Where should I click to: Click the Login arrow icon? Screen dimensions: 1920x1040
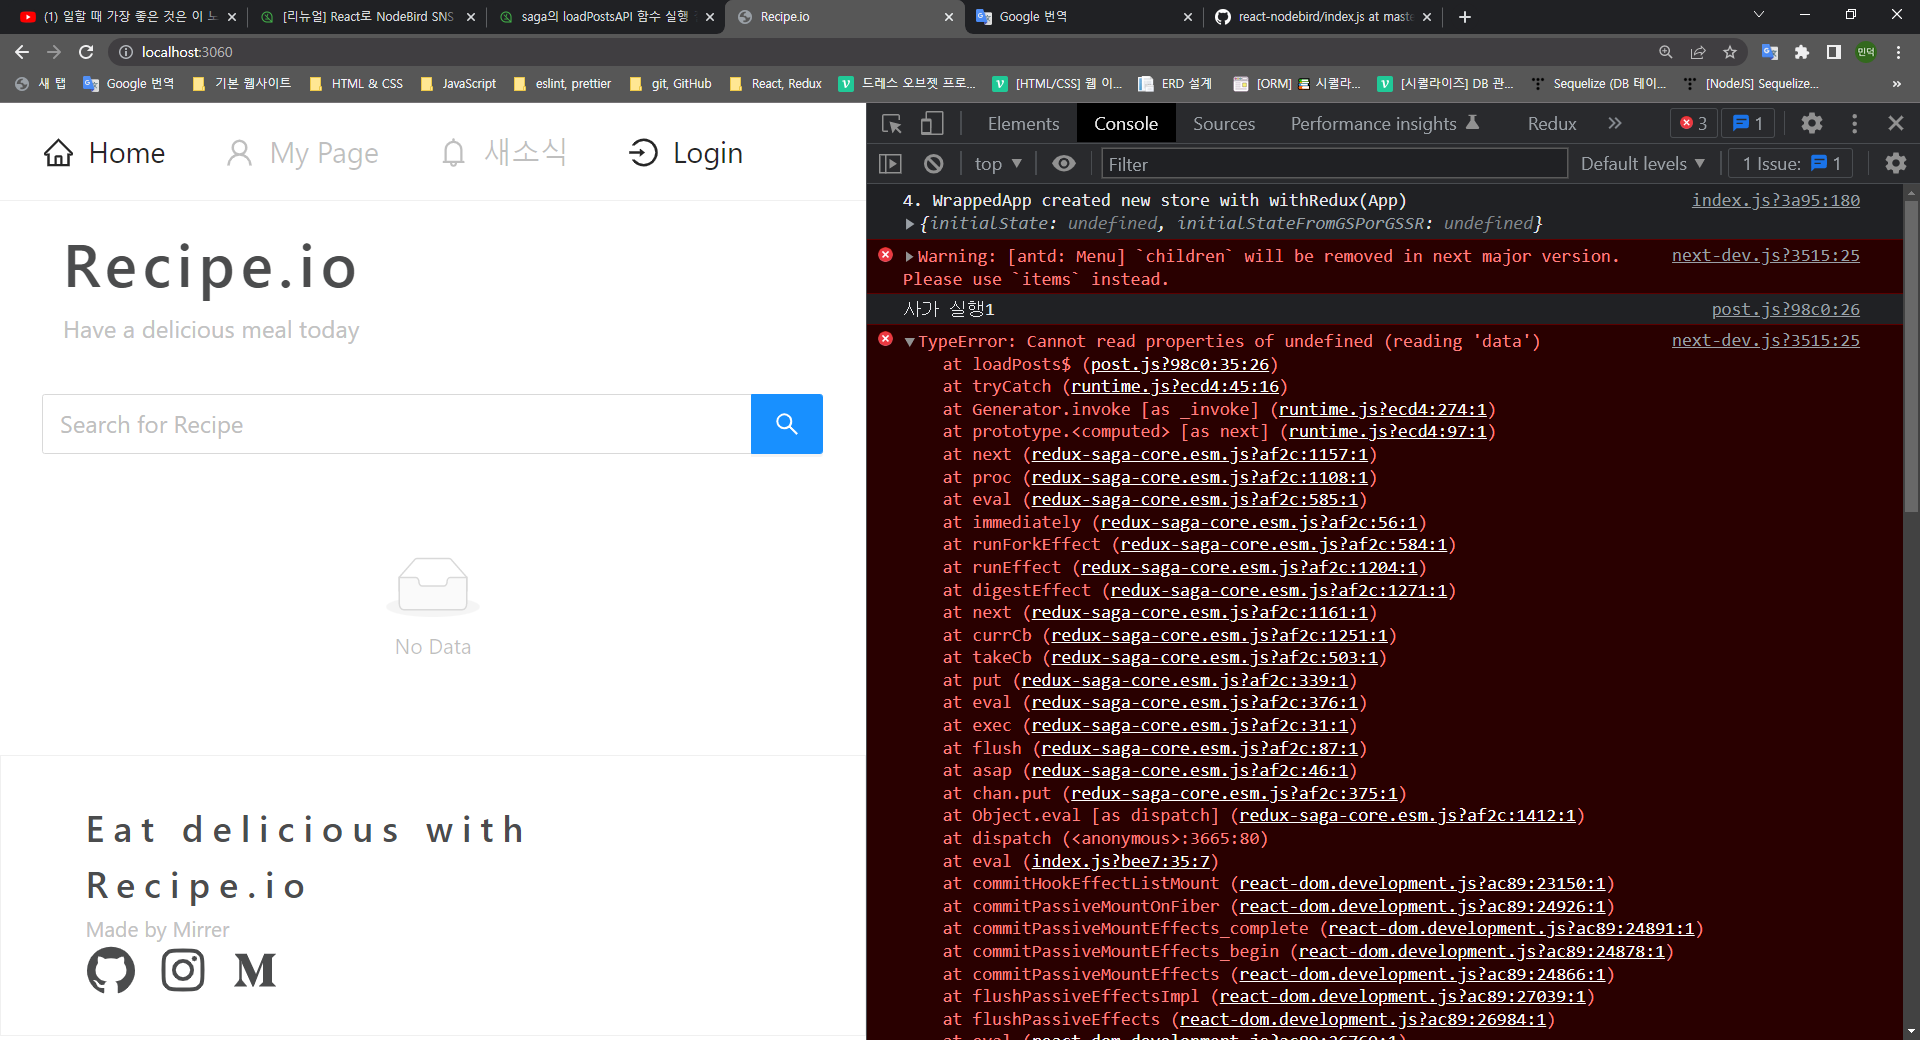click(x=643, y=153)
